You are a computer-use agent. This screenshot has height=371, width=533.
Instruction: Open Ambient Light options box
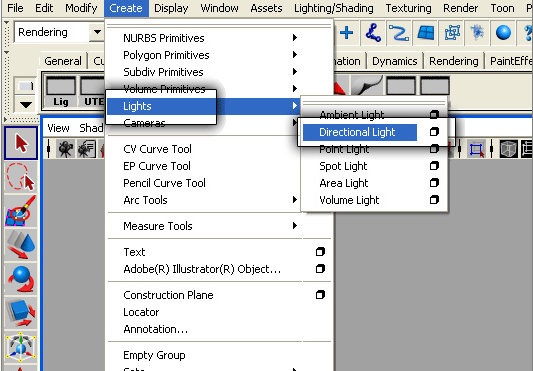(x=434, y=115)
